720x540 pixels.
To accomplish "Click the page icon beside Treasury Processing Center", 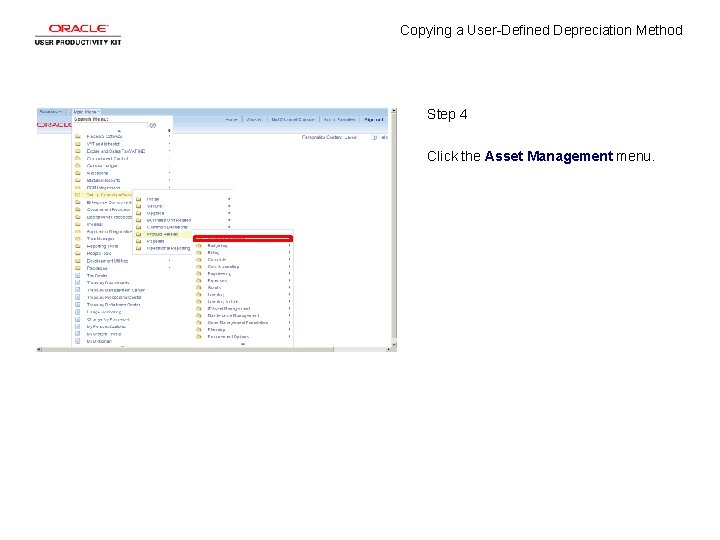I will (x=78, y=298).
